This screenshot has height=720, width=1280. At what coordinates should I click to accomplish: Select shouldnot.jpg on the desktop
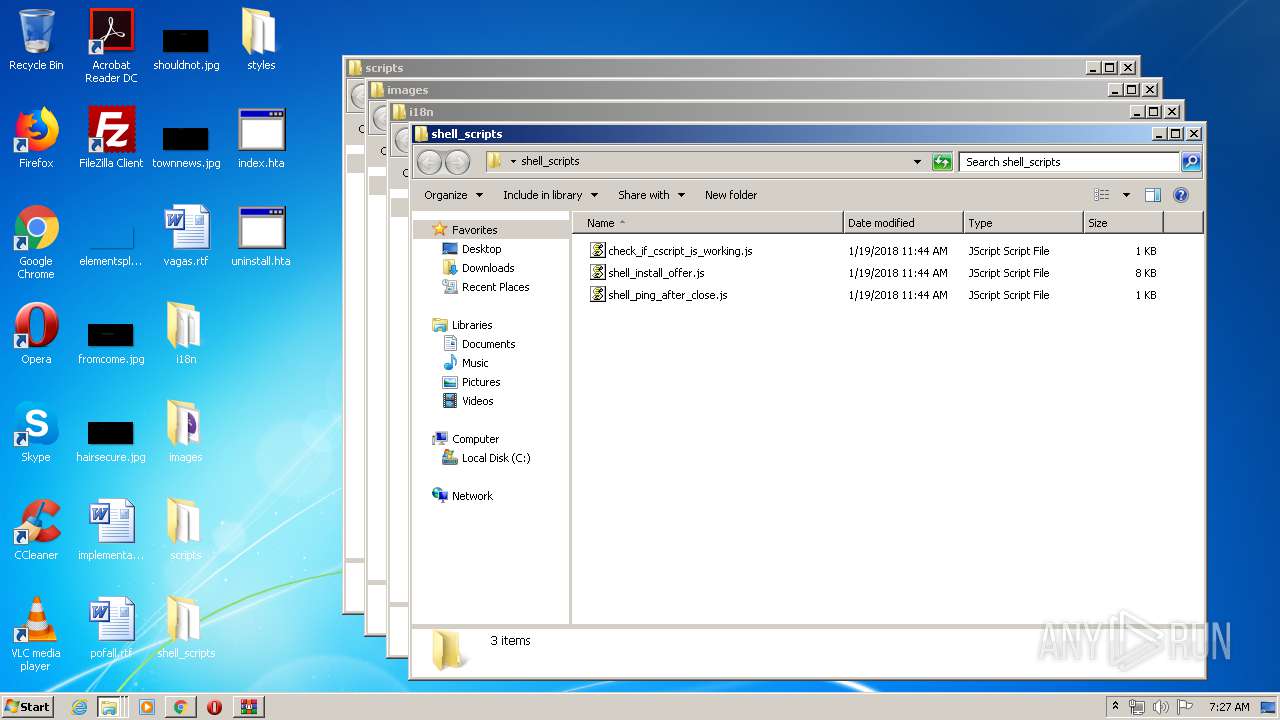click(186, 46)
